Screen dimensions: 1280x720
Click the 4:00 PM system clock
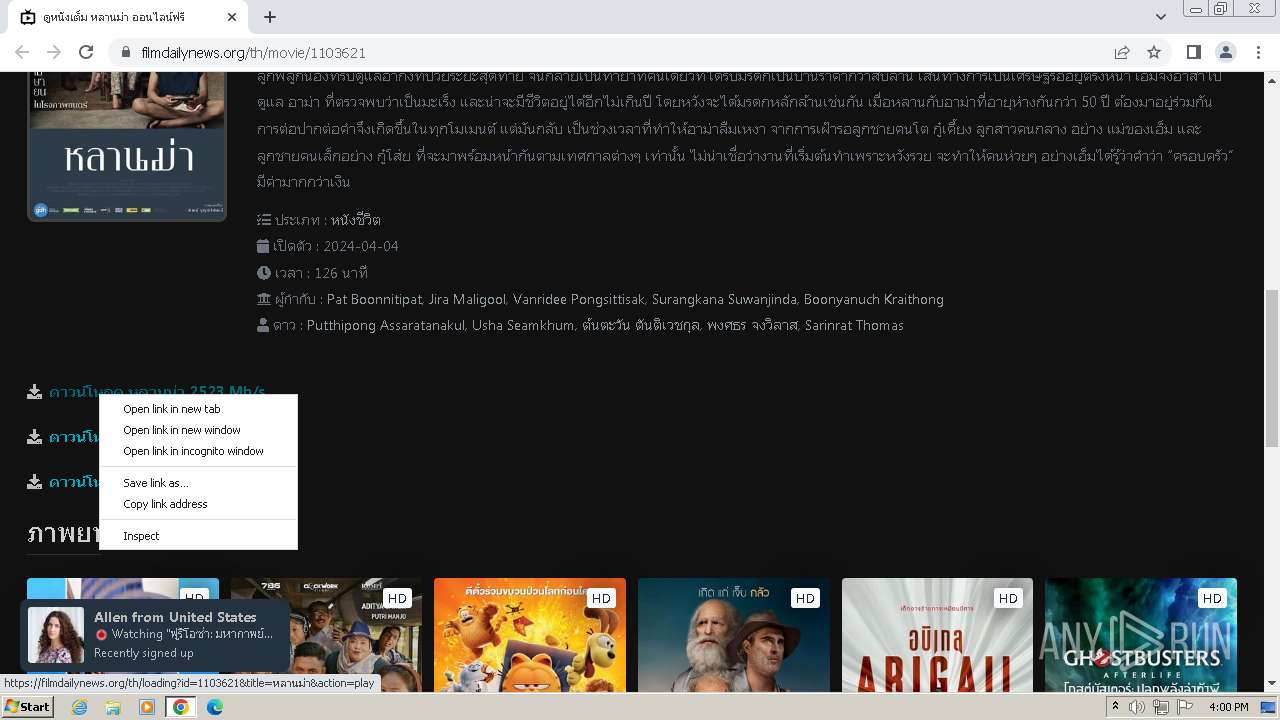(x=1229, y=707)
